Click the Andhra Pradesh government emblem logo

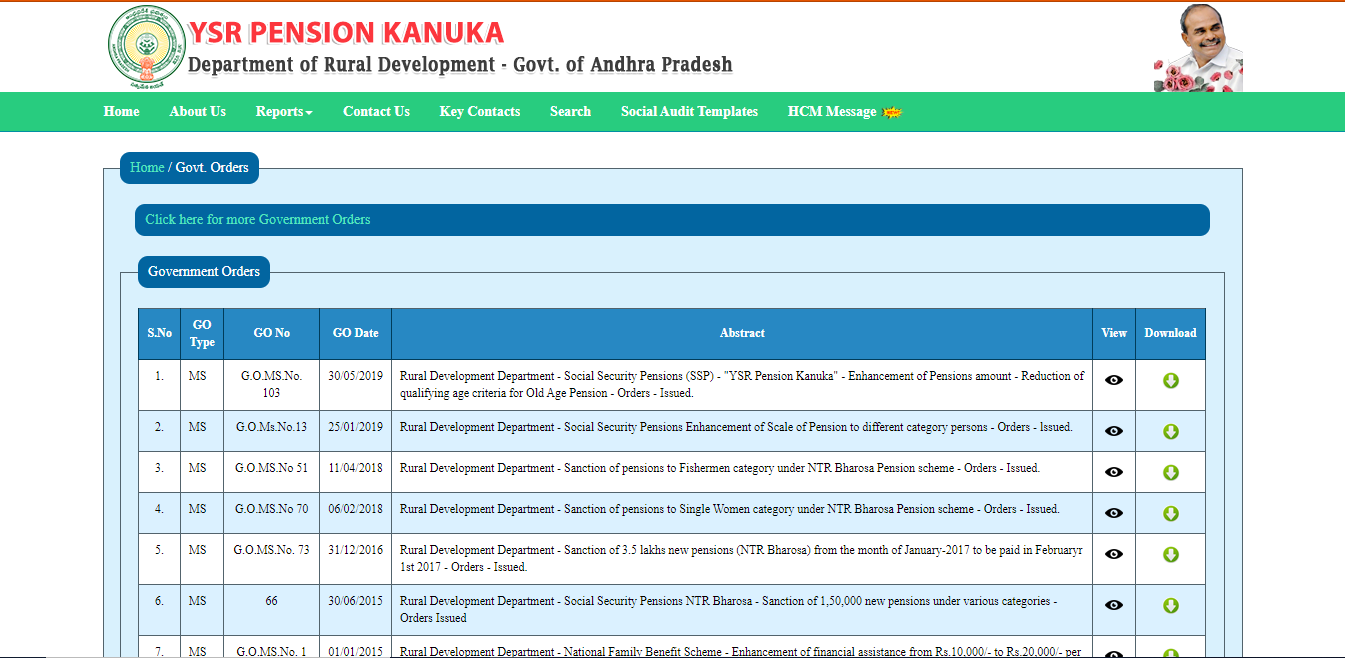pyautogui.click(x=147, y=47)
